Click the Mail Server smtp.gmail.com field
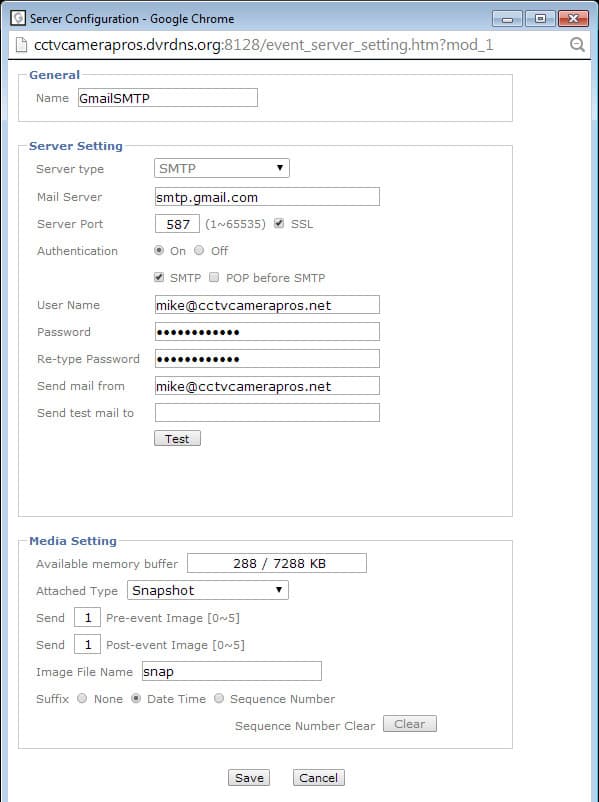599x802 pixels. (x=267, y=197)
